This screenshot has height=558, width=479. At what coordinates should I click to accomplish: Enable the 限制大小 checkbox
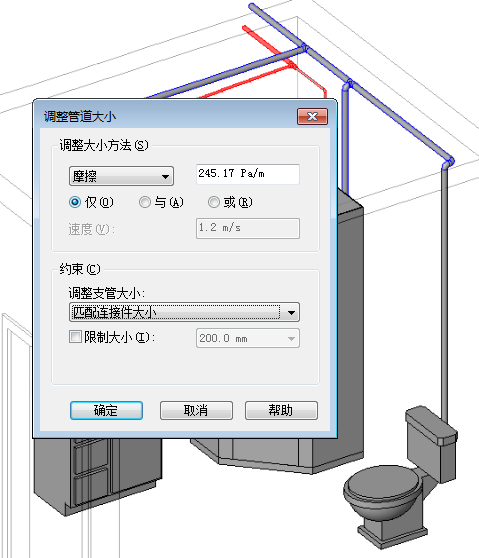[75, 337]
